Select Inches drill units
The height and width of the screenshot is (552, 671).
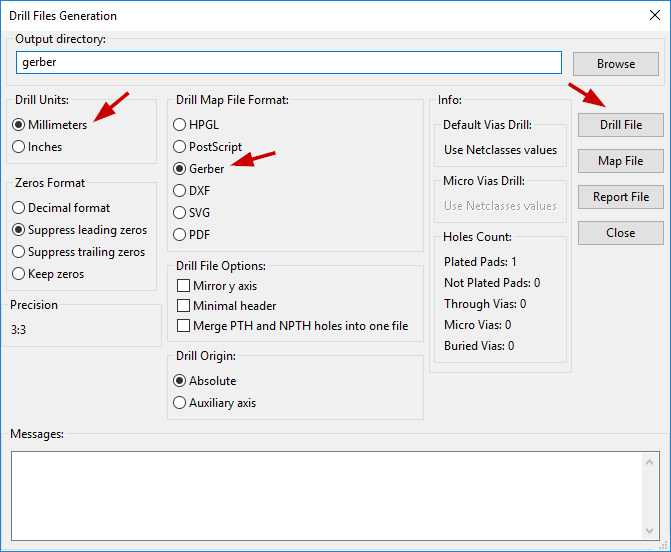(x=37, y=147)
